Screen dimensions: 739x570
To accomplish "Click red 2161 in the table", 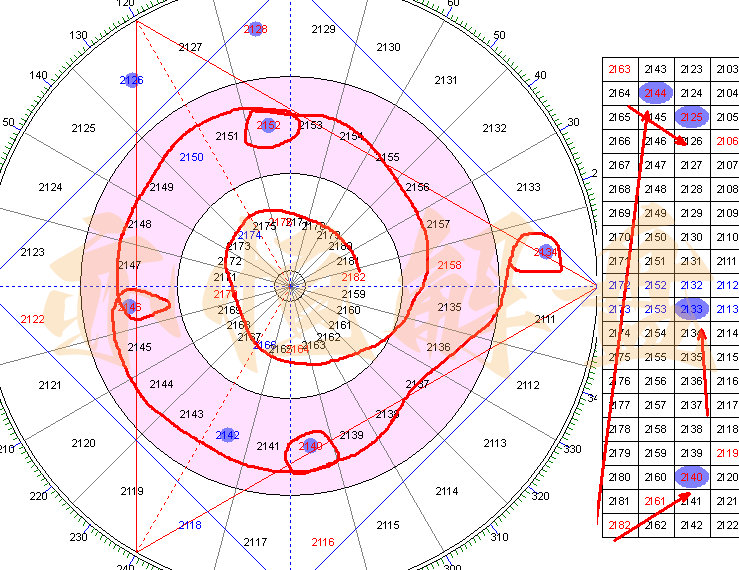I will click(655, 501).
